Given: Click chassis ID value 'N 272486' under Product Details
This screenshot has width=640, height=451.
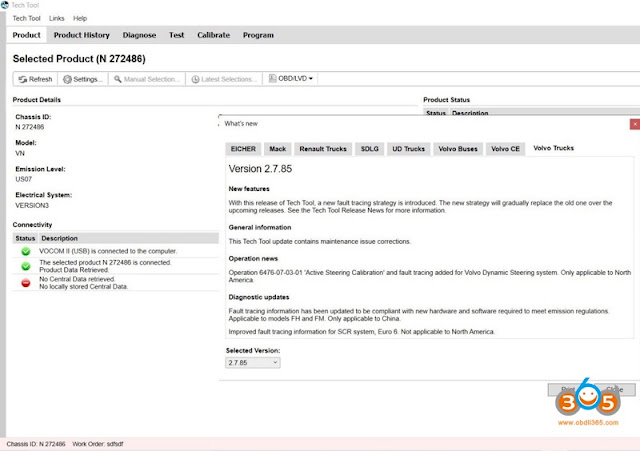Looking at the screenshot, I should click(30, 127).
